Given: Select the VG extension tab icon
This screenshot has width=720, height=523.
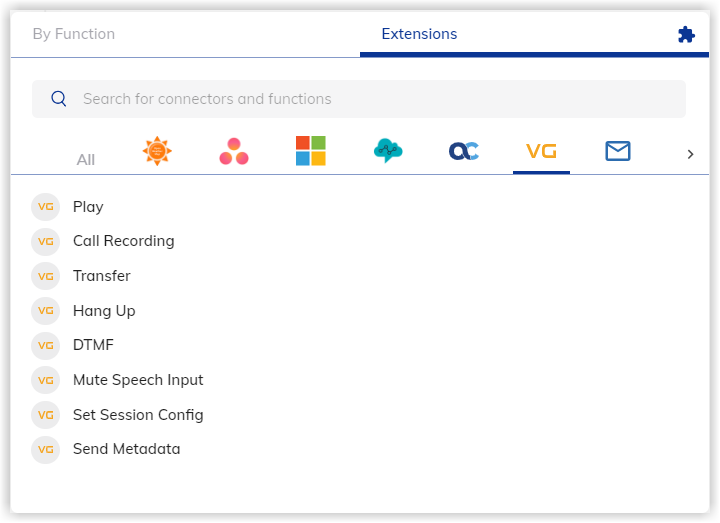Looking at the screenshot, I should pos(541,151).
